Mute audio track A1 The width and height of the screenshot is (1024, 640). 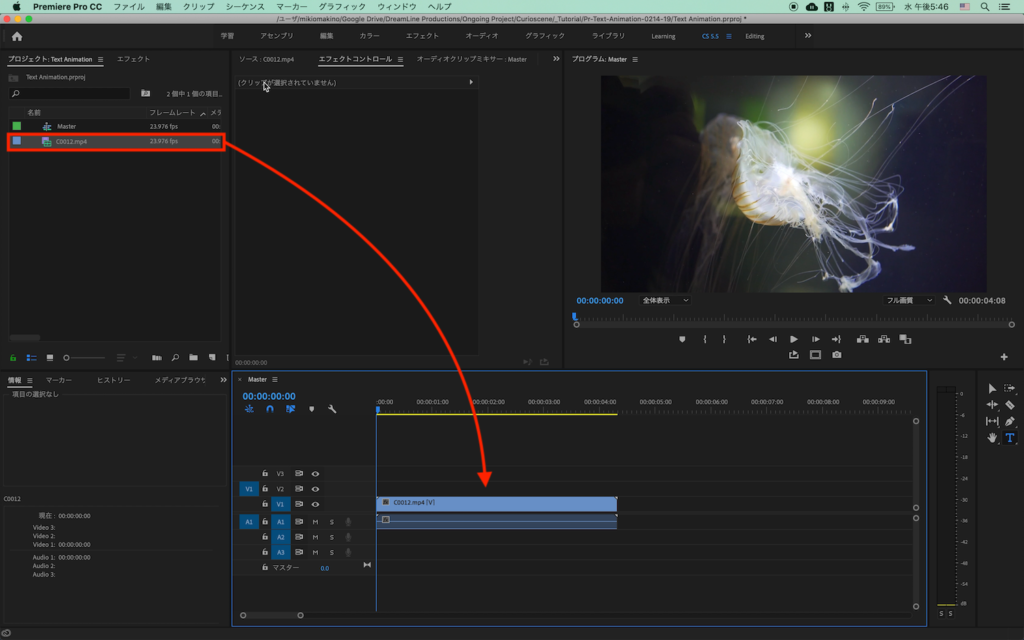tap(315, 521)
